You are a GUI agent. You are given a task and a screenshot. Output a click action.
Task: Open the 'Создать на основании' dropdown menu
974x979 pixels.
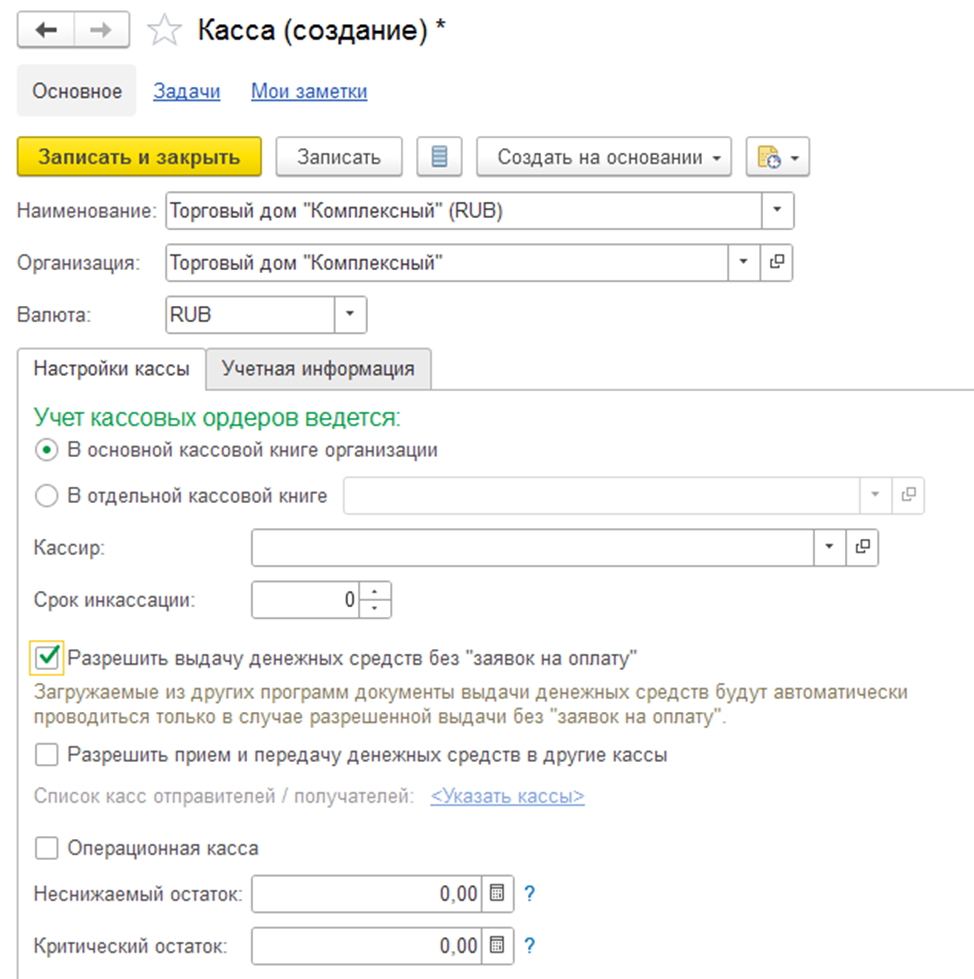(604, 156)
